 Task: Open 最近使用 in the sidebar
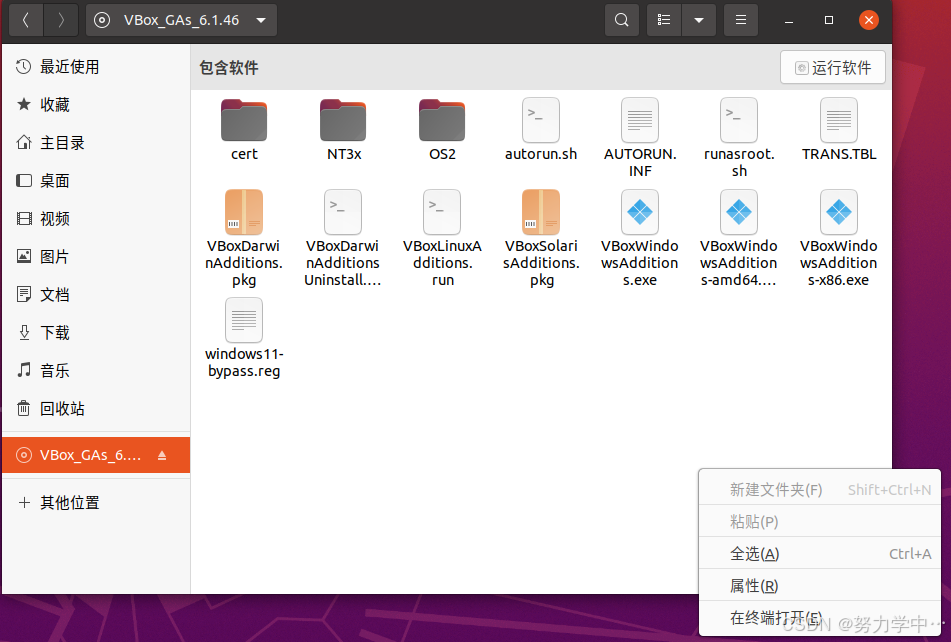96,67
